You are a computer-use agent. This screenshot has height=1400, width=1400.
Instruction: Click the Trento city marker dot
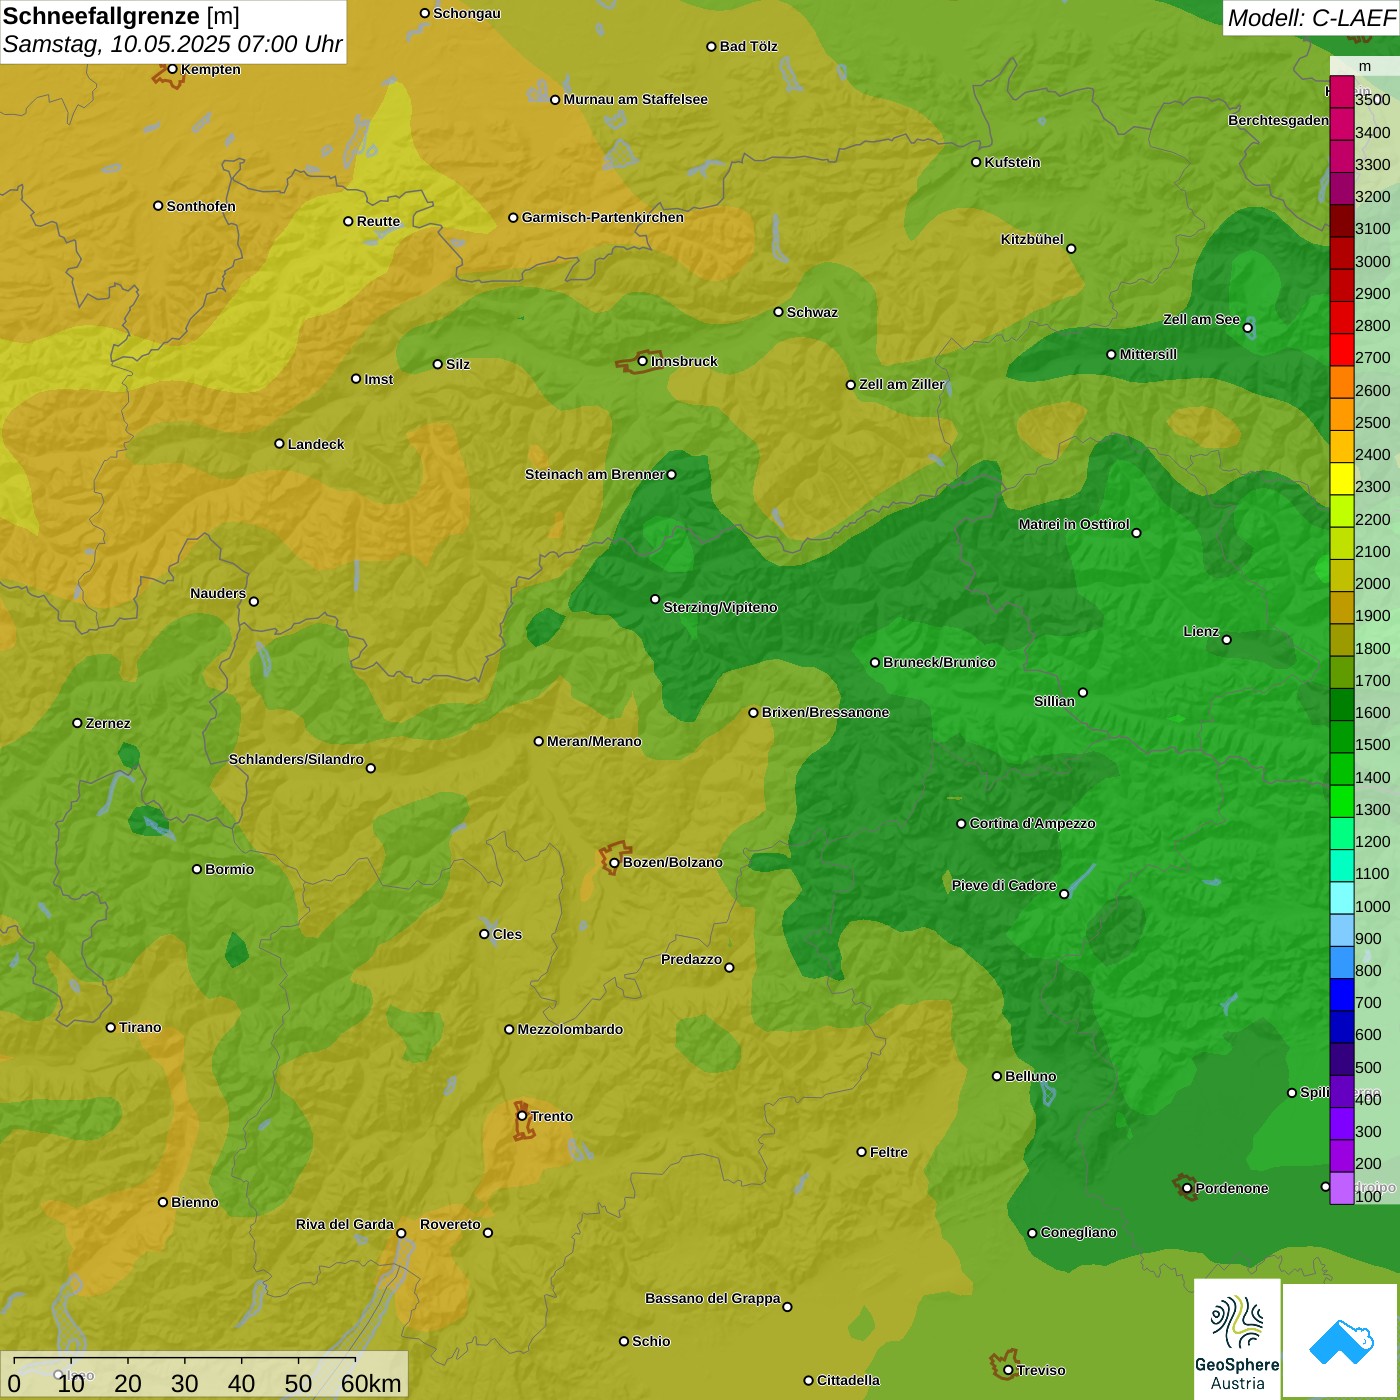[522, 1116]
